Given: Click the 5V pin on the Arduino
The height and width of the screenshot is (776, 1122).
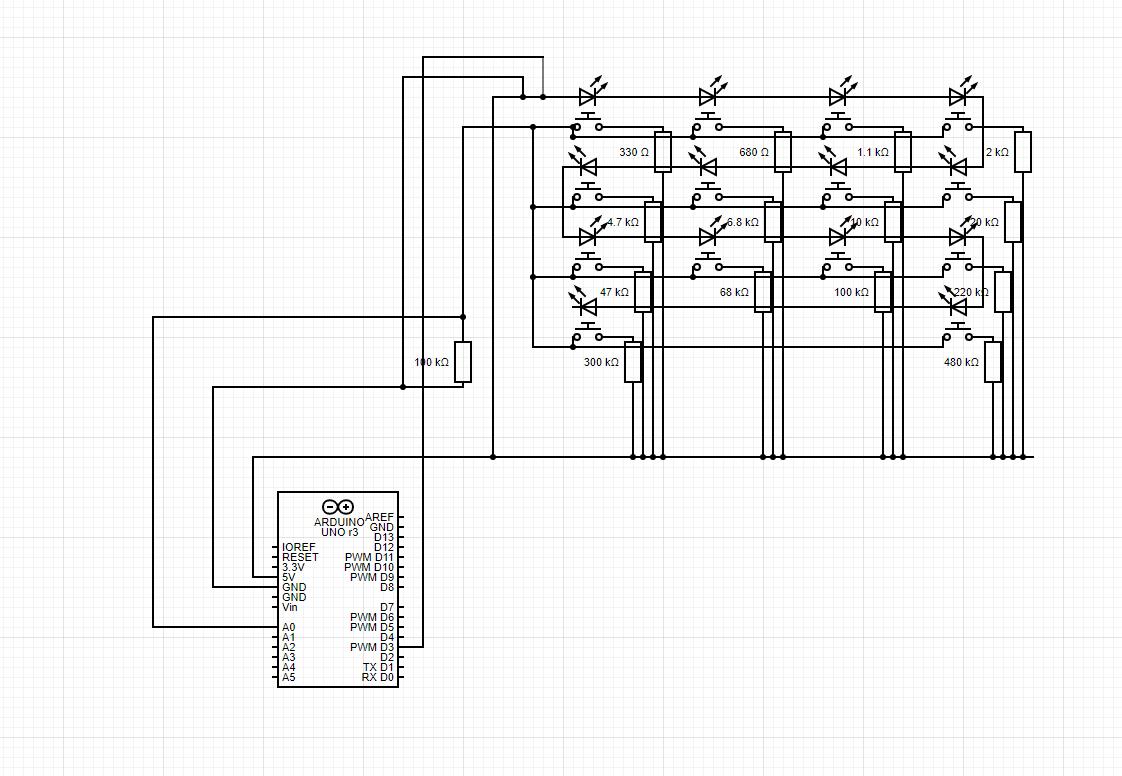Looking at the screenshot, I should (288, 577).
